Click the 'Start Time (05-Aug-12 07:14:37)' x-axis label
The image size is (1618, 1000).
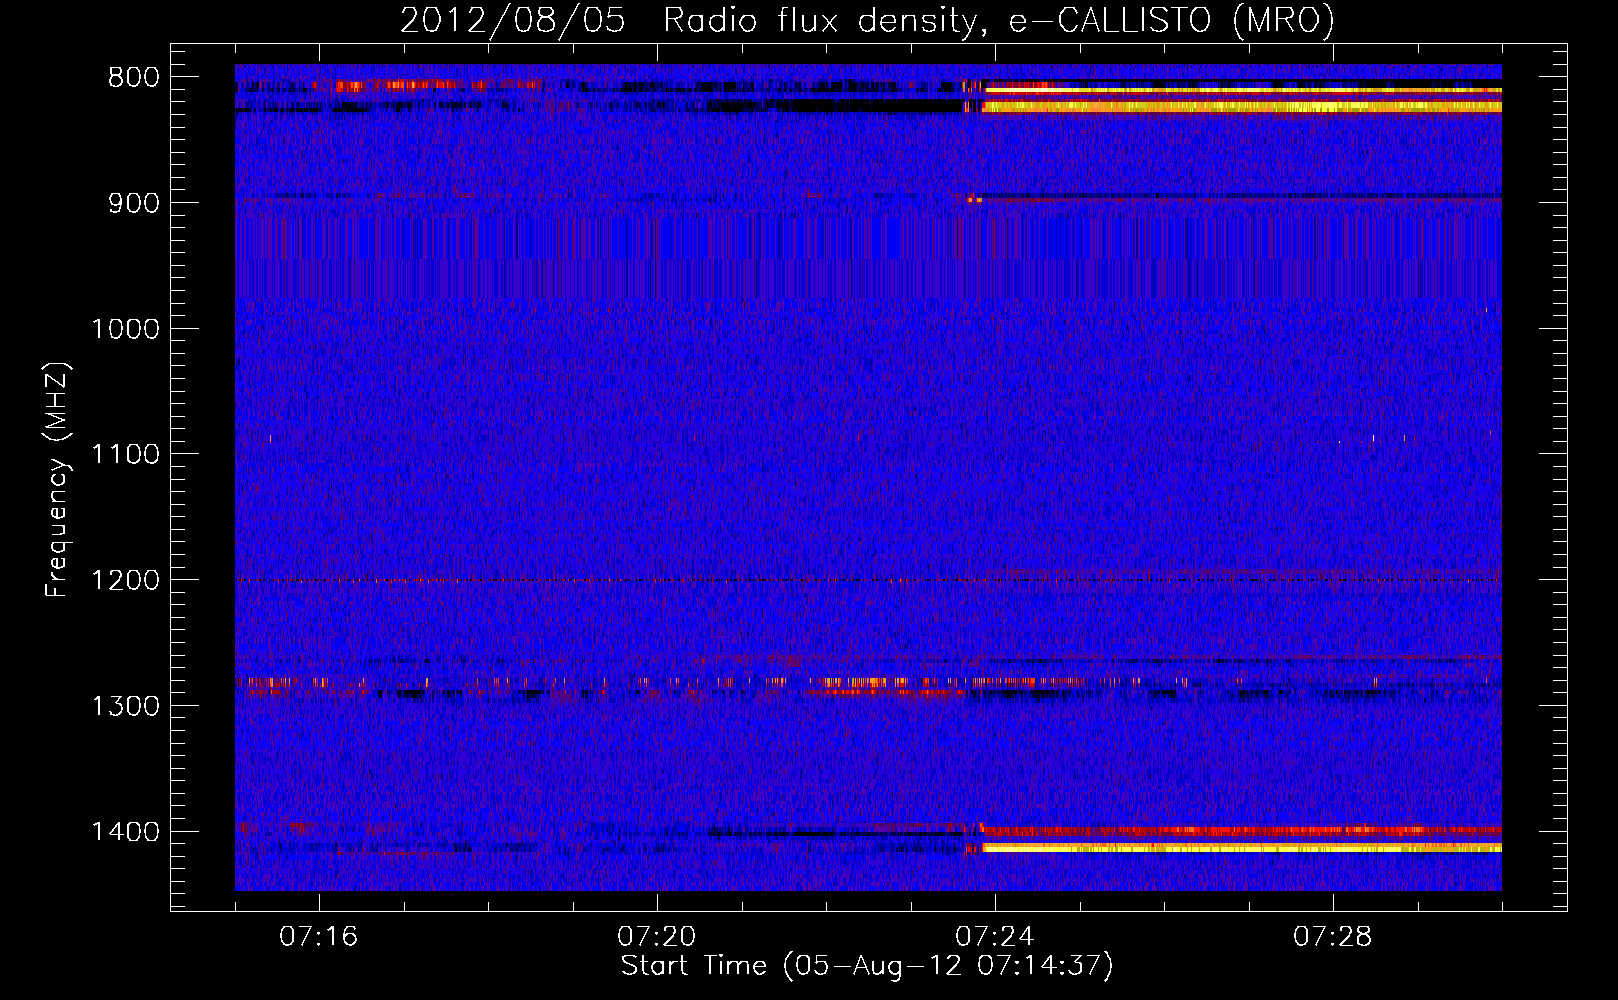tap(867, 966)
